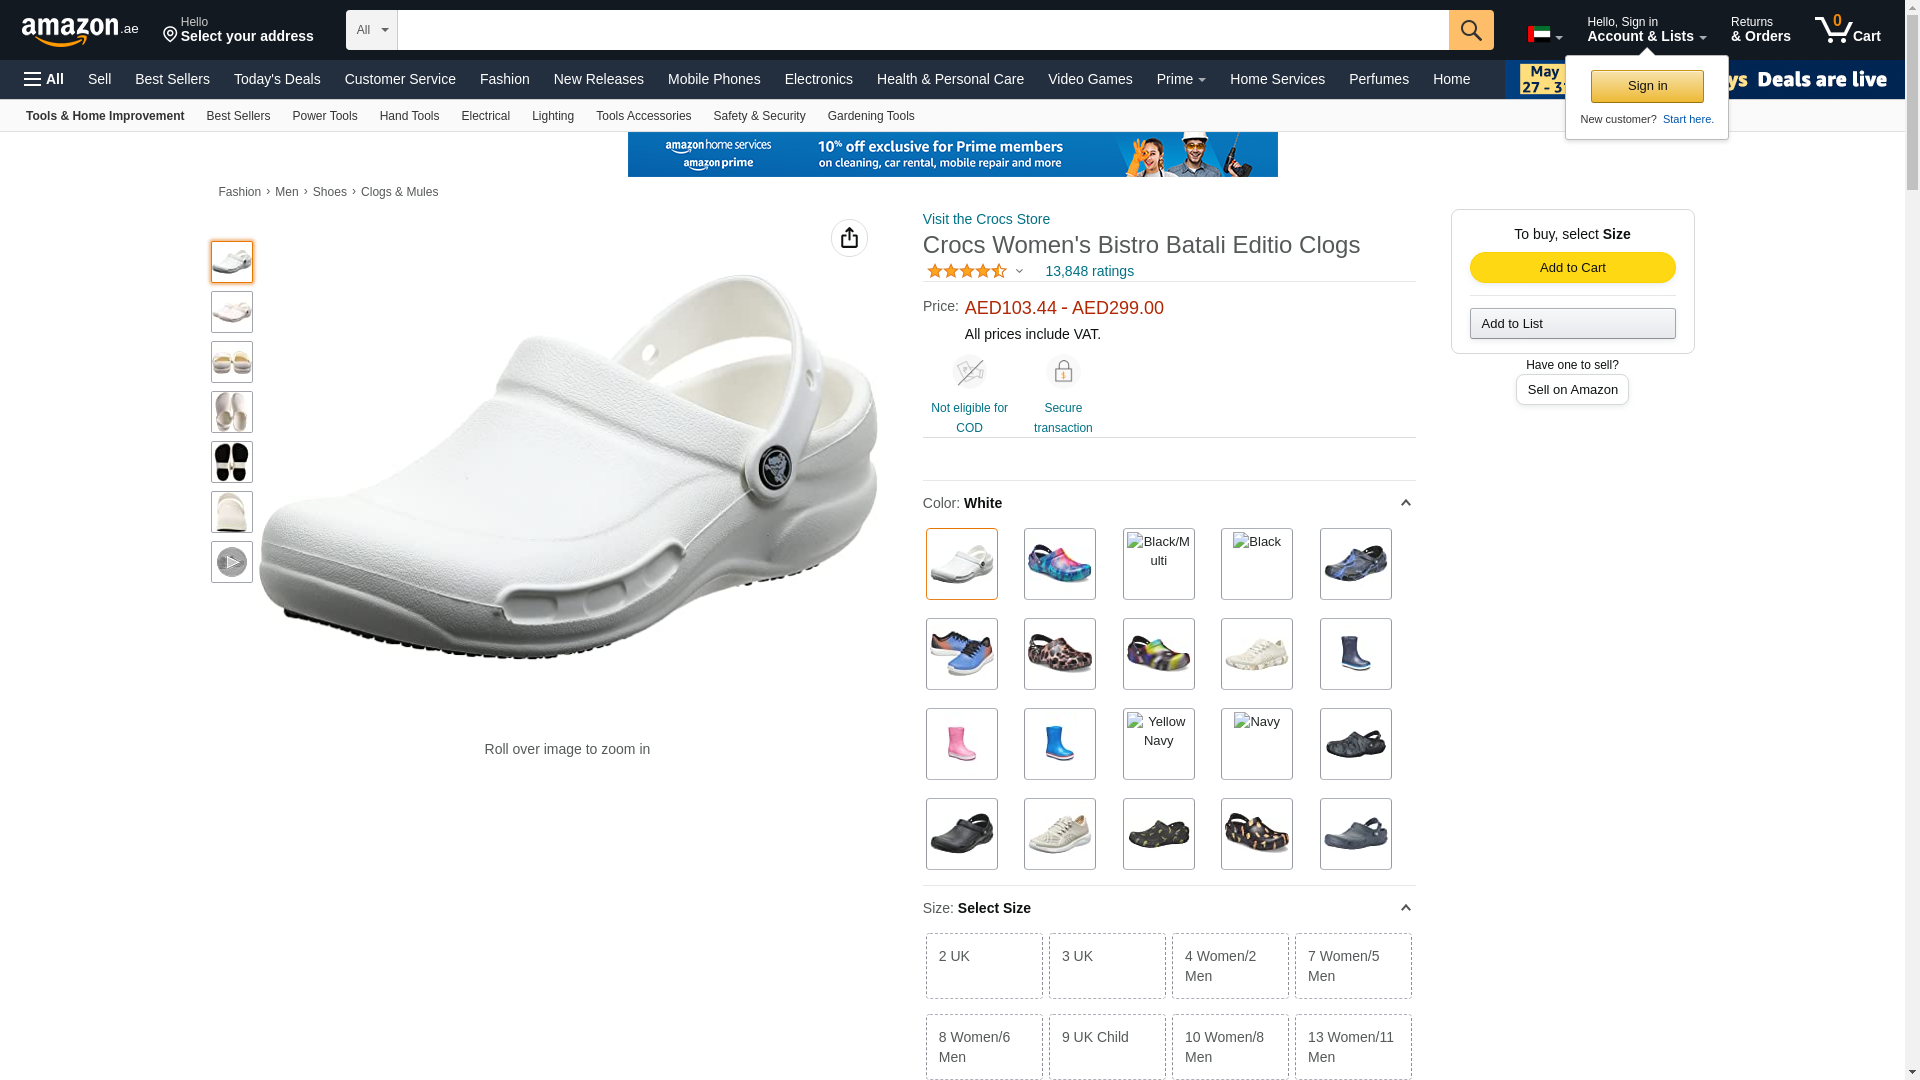Open Visit the Crocs Store link

pyautogui.click(x=986, y=219)
